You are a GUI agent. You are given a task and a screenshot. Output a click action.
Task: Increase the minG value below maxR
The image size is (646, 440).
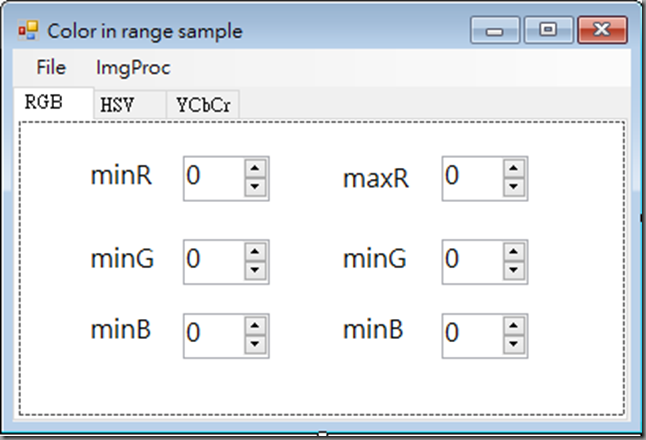tap(513, 252)
